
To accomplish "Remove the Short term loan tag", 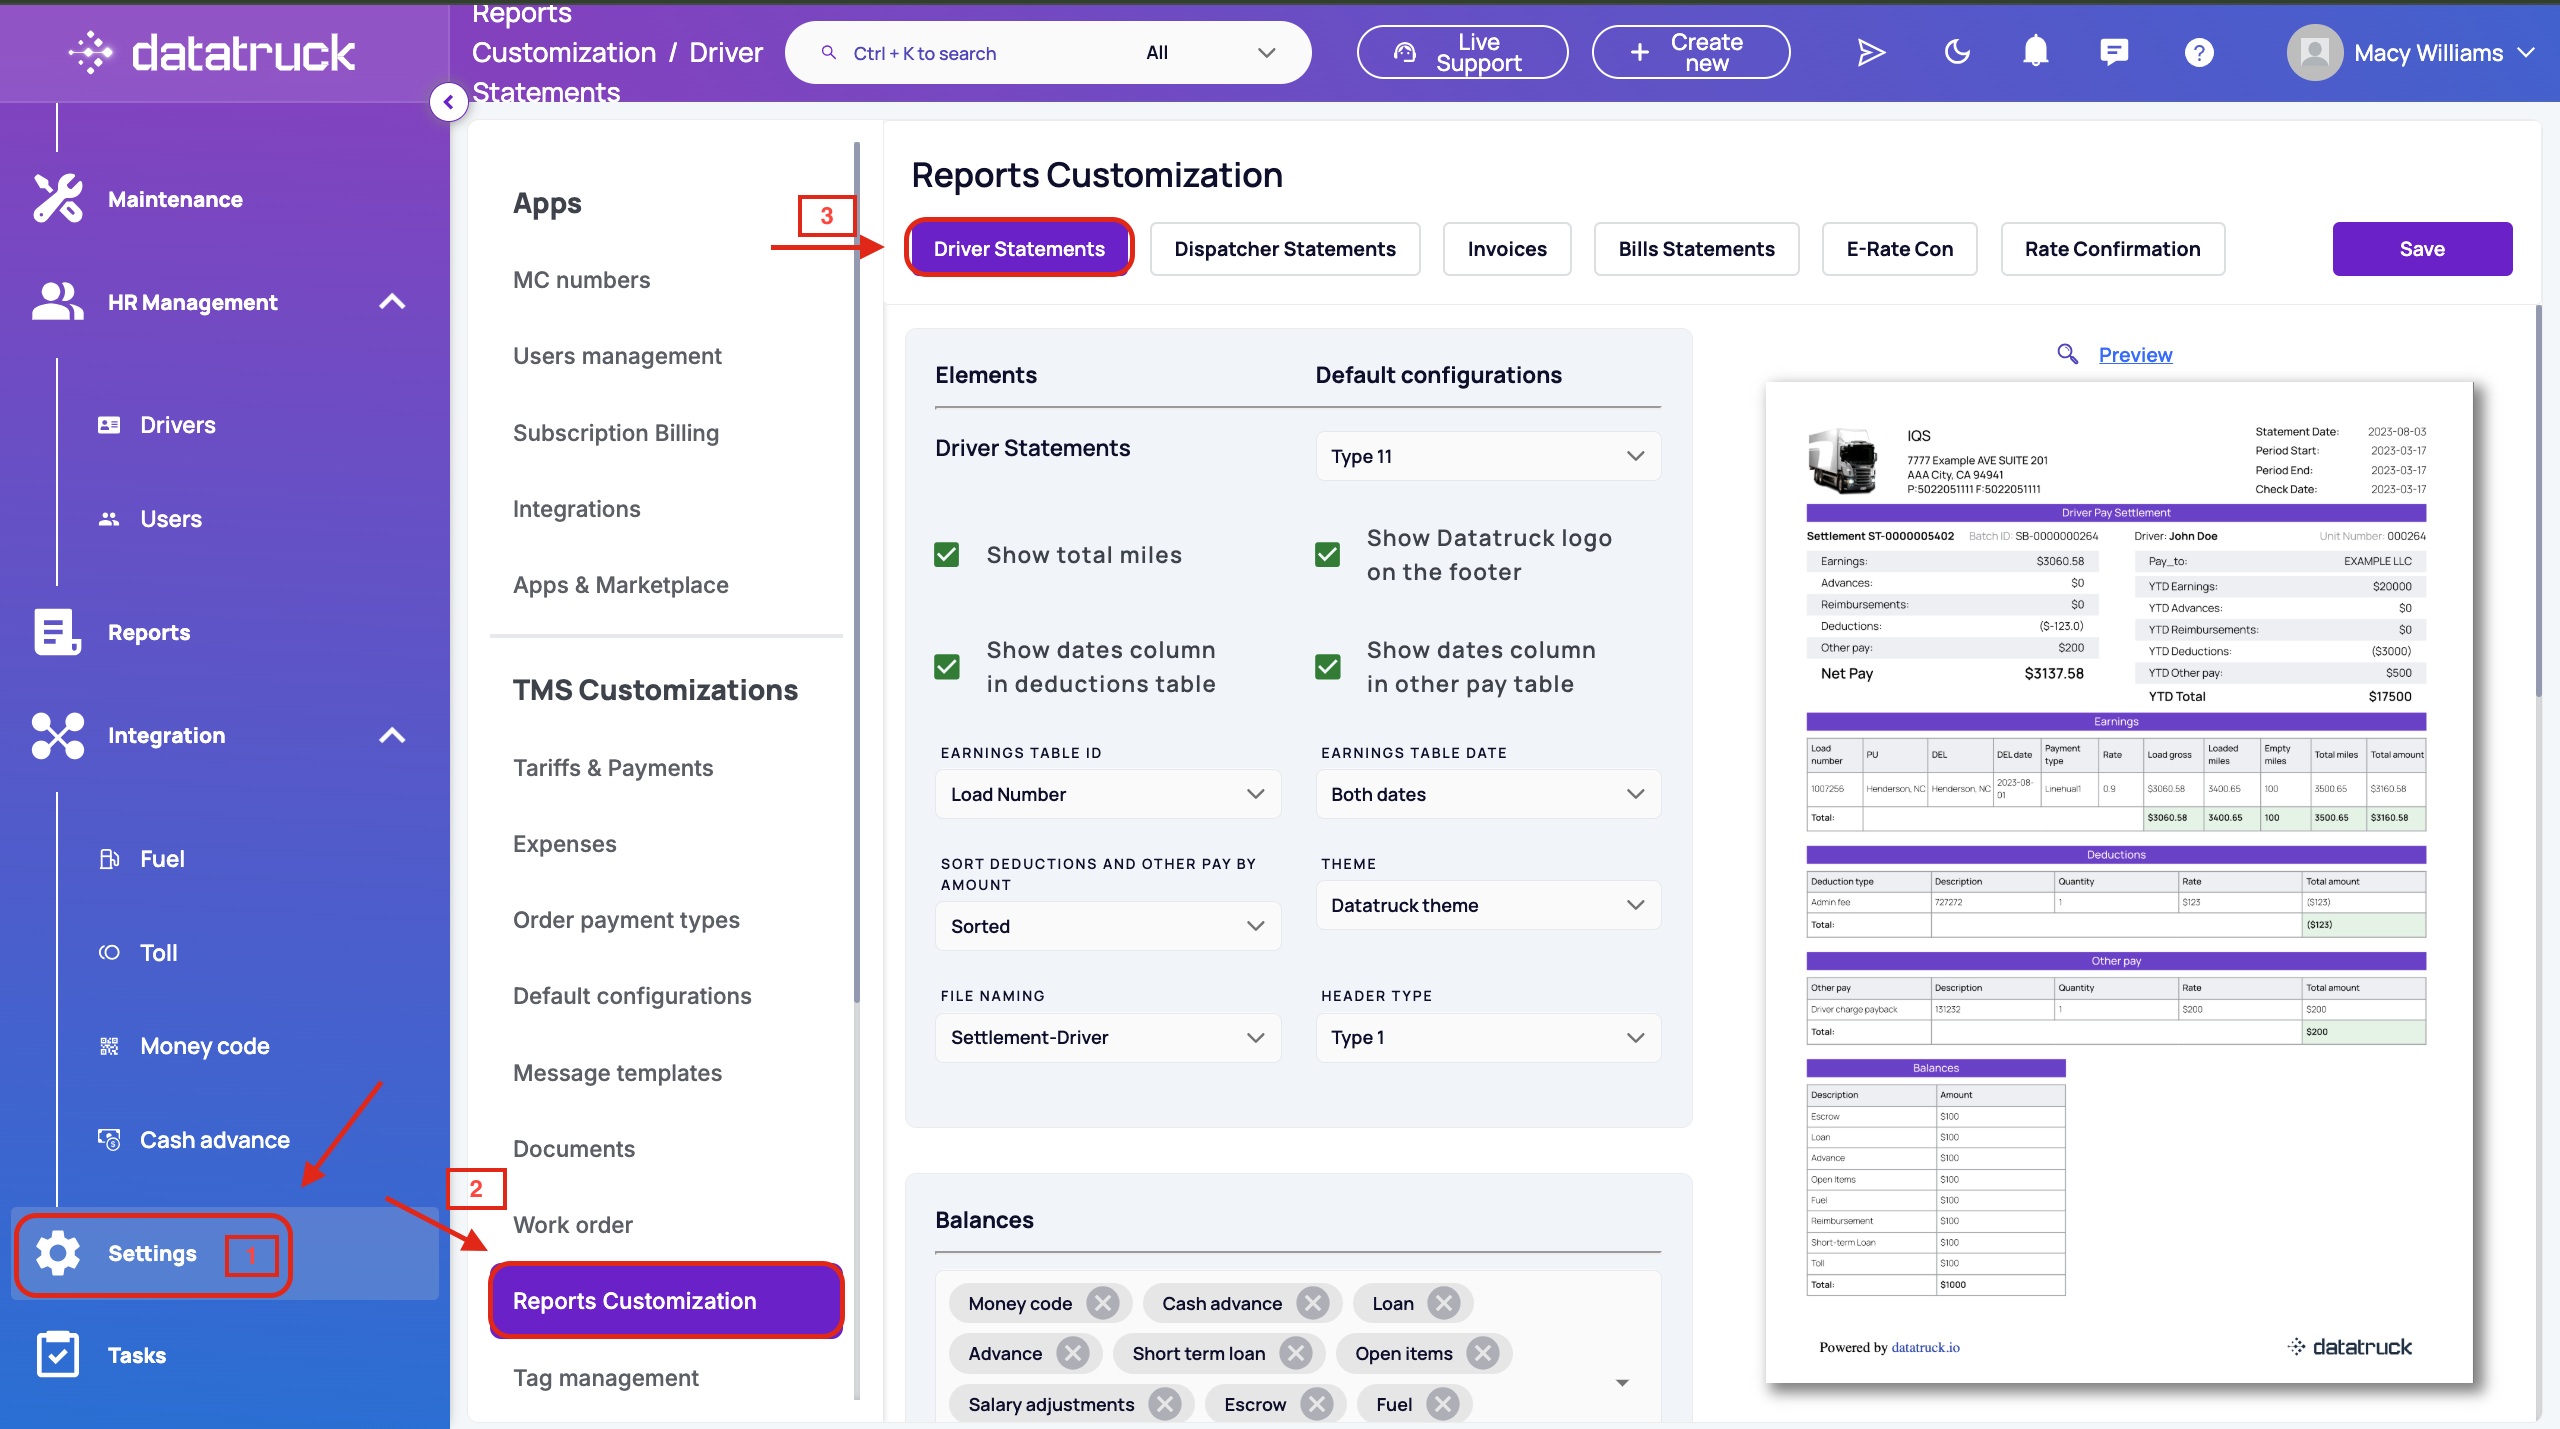I will click(x=1296, y=1353).
